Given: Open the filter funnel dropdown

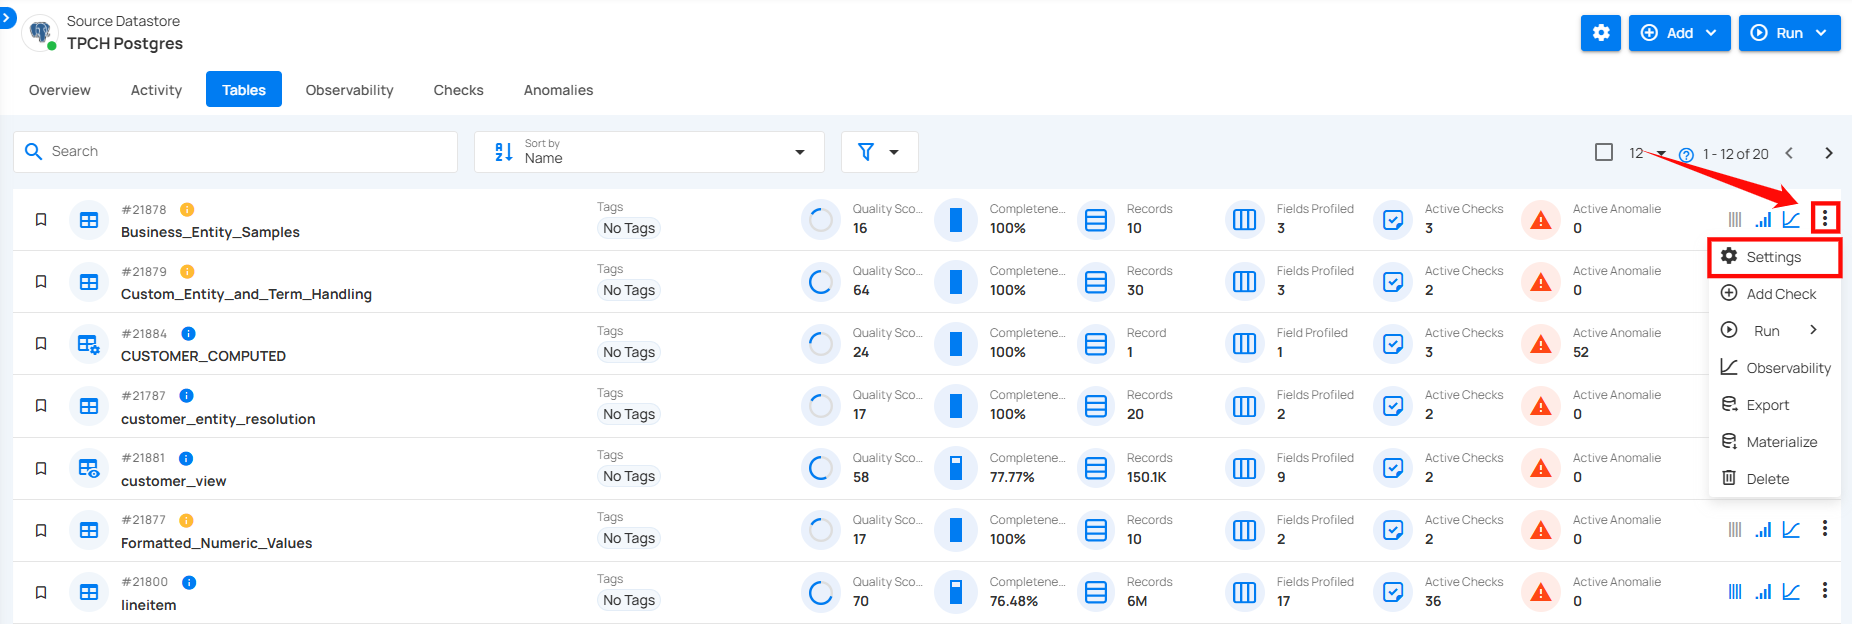Looking at the screenshot, I should pos(879,152).
